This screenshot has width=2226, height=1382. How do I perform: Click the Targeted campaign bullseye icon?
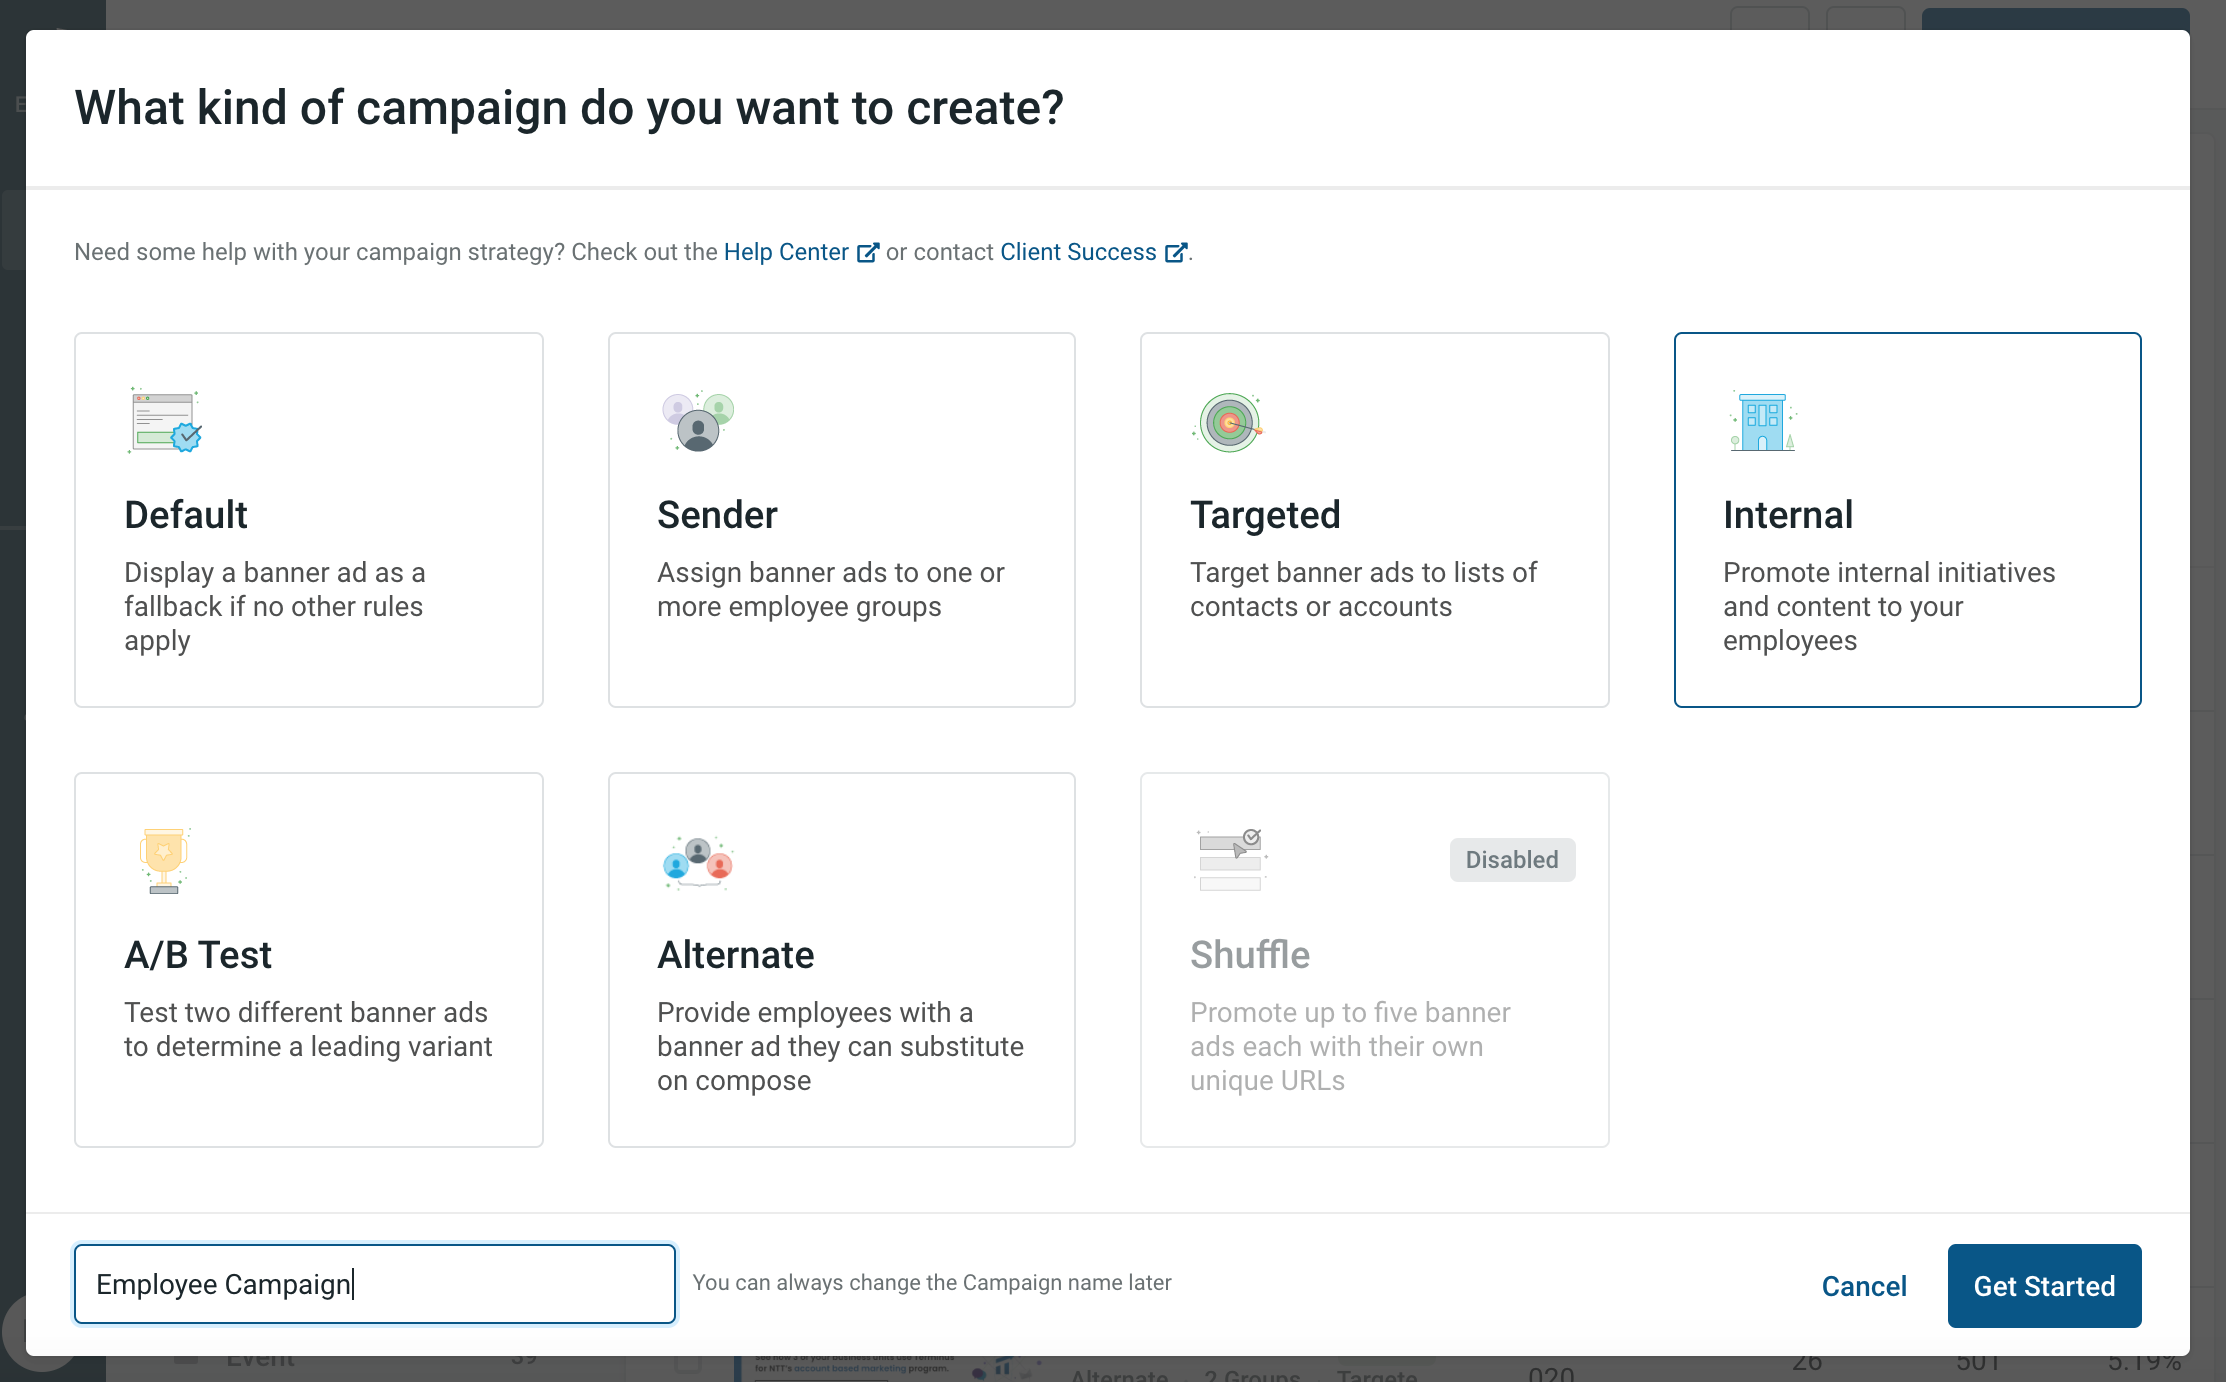1229,422
